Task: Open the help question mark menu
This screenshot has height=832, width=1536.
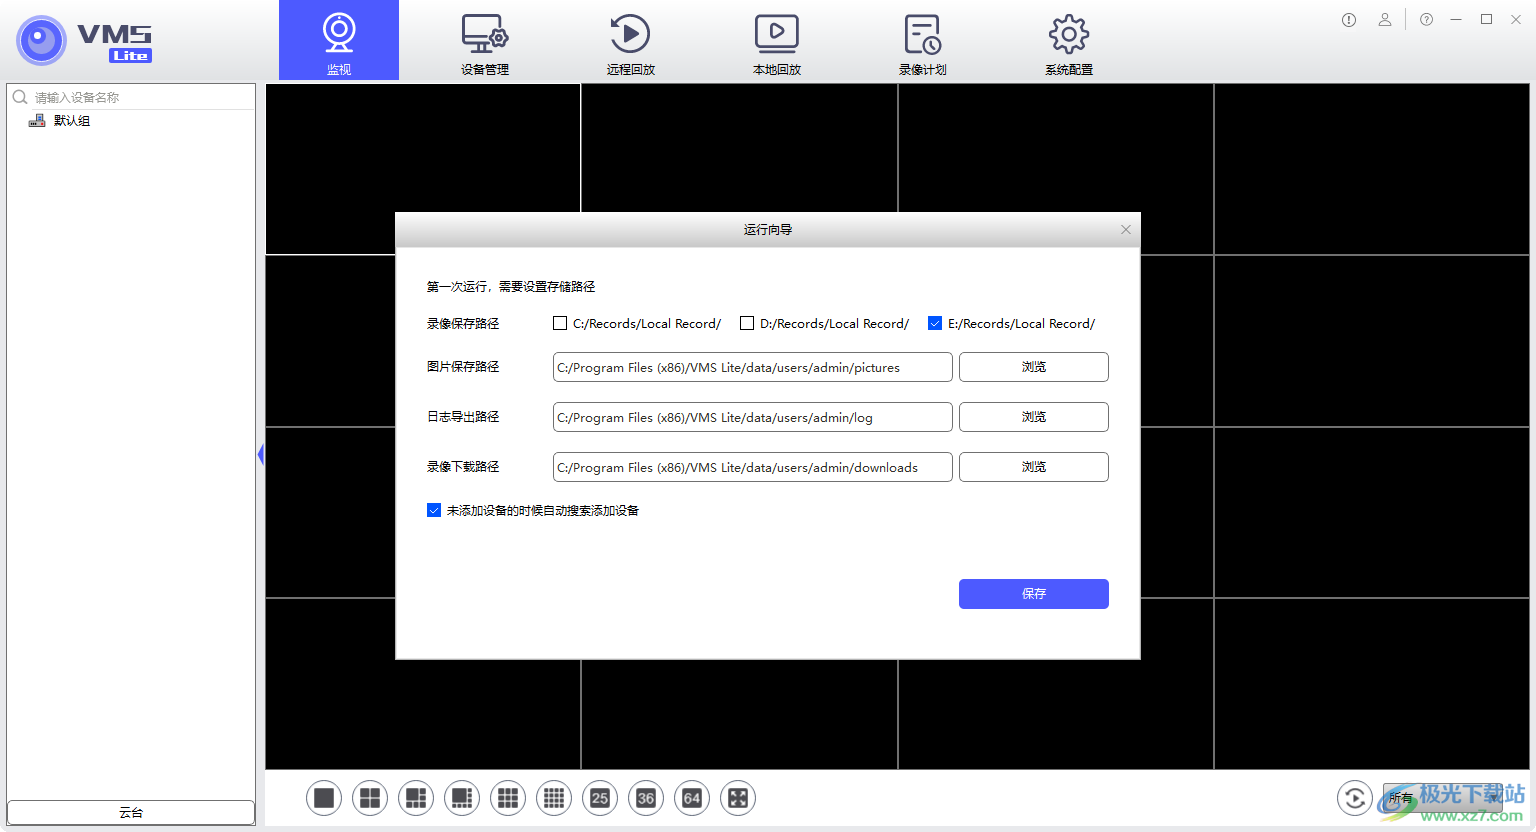Action: (x=1426, y=19)
